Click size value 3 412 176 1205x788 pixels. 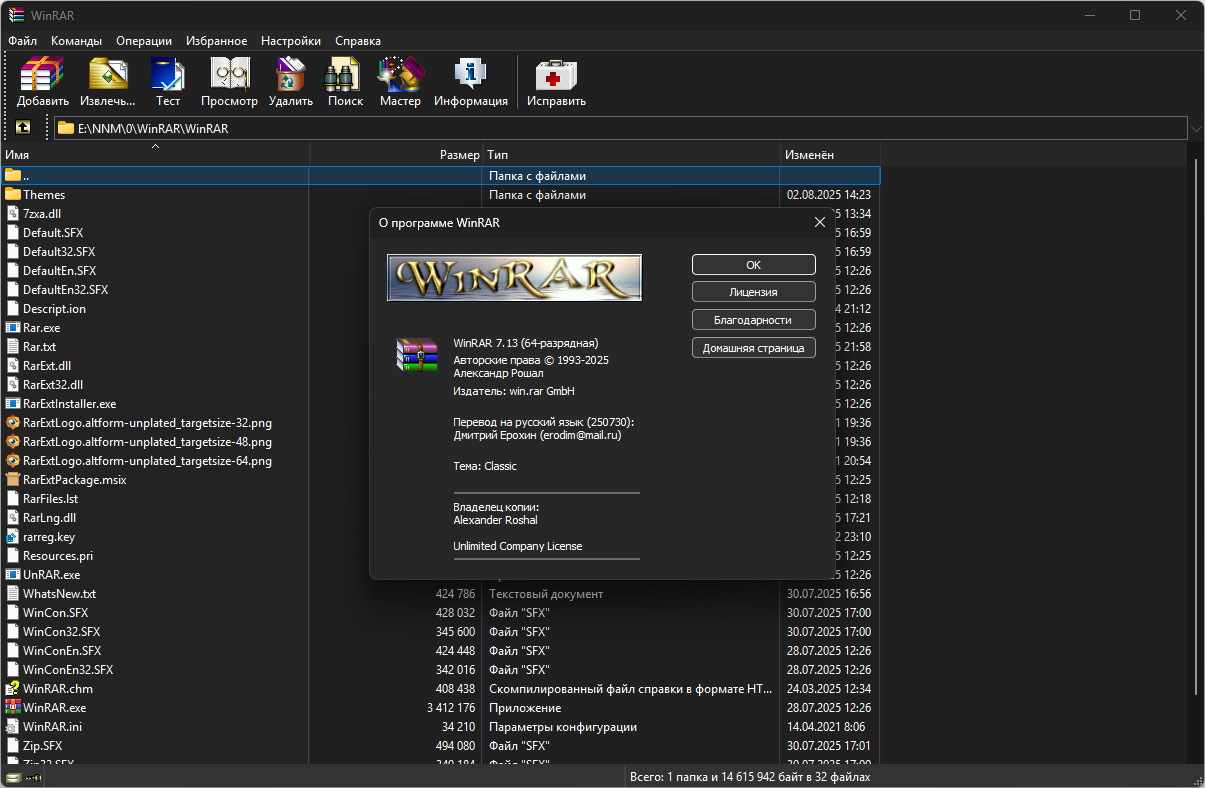pos(450,707)
